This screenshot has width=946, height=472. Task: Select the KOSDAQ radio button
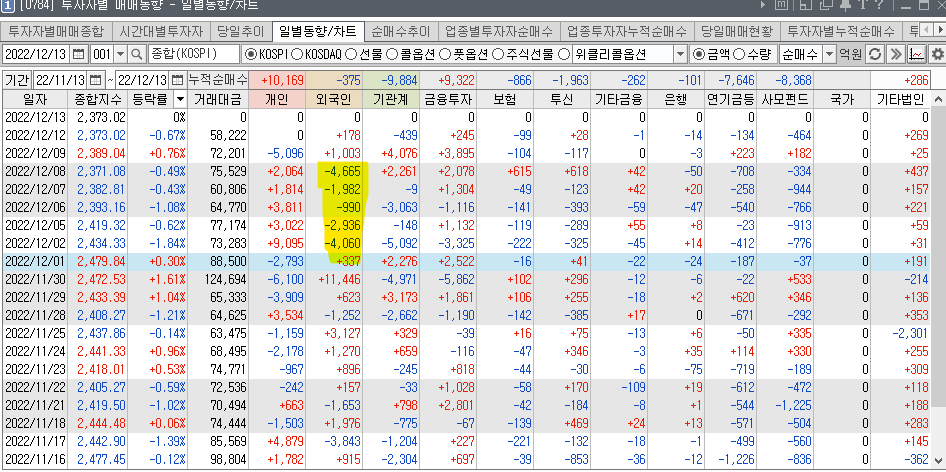click(x=304, y=54)
